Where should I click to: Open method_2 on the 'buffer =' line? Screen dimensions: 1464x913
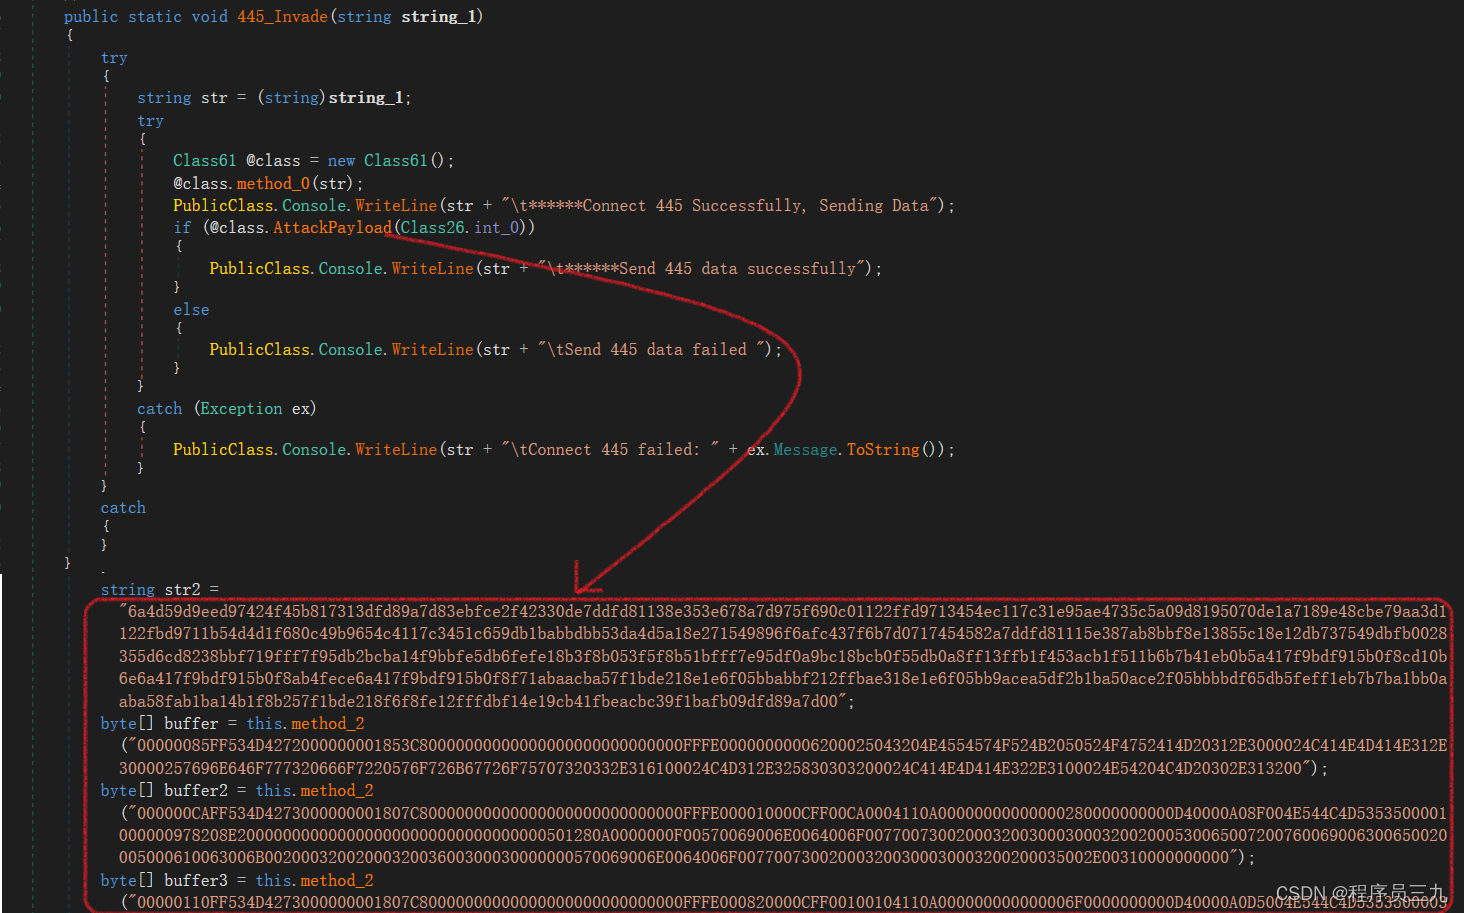[x=328, y=724]
